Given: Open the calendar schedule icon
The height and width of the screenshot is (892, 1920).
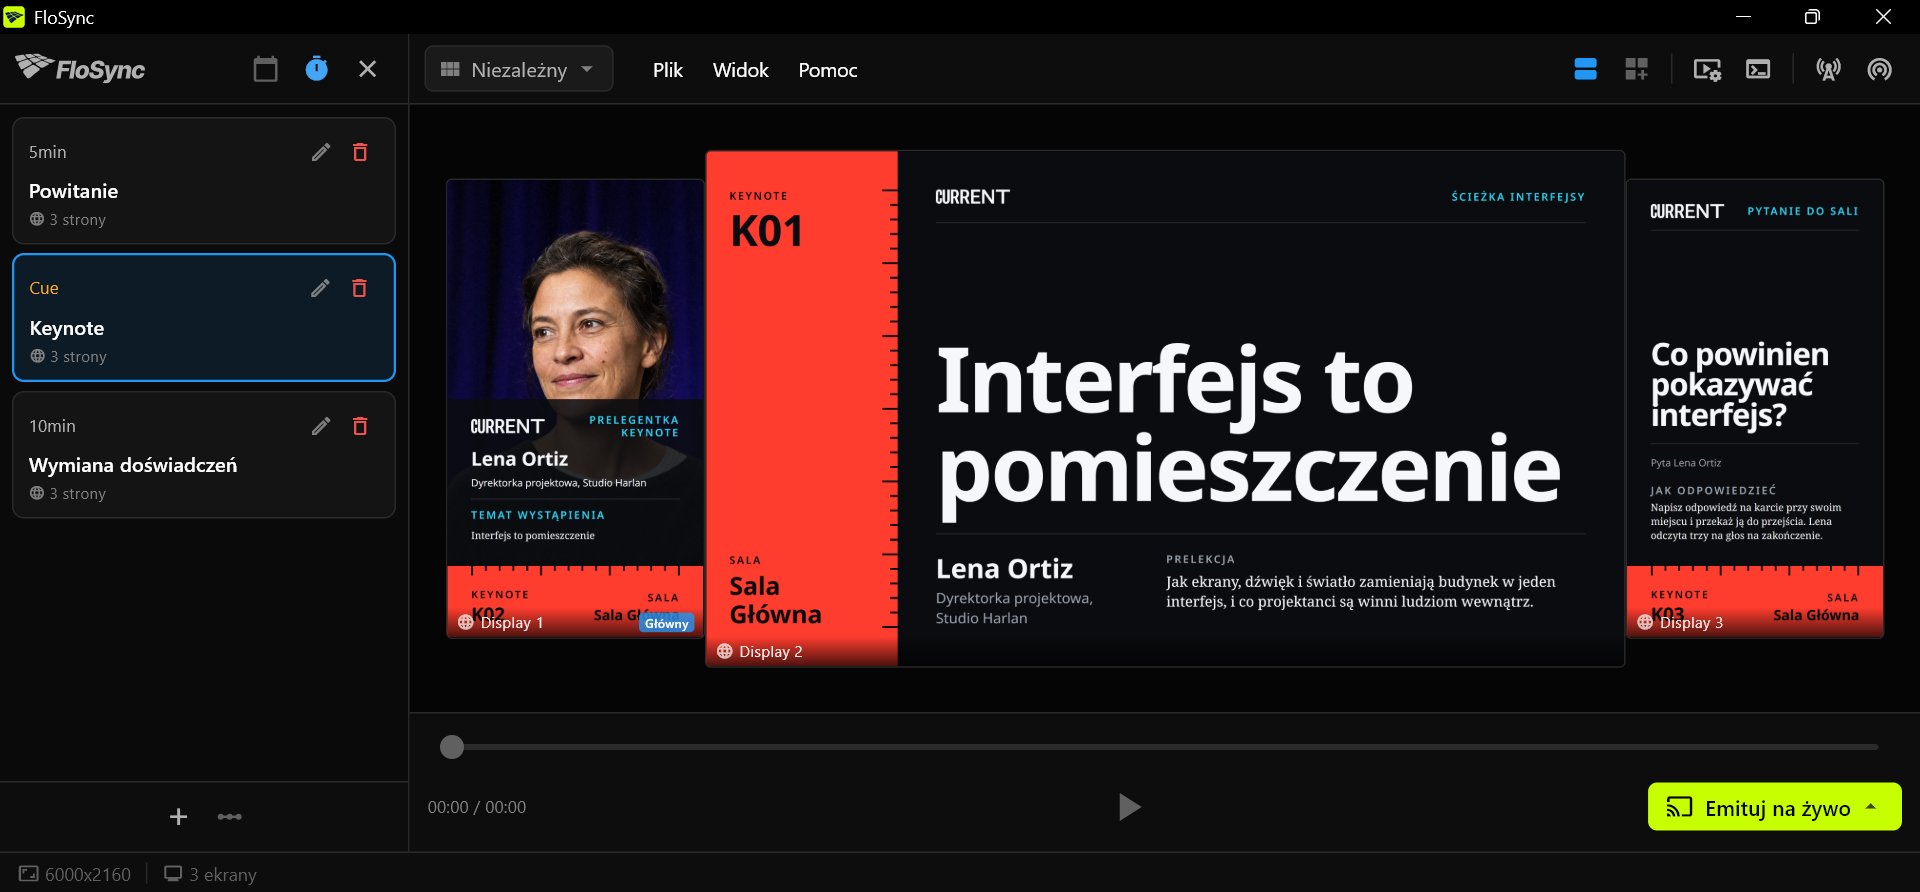Looking at the screenshot, I should pyautogui.click(x=265, y=69).
